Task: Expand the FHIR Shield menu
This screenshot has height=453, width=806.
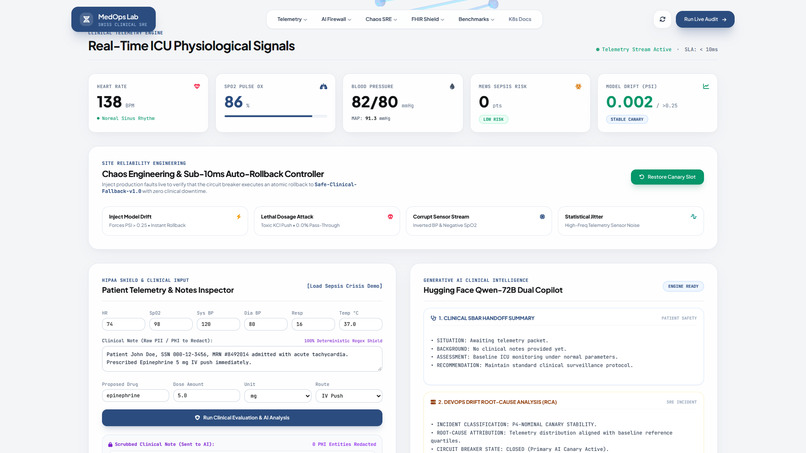Action: (x=427, y=20)
